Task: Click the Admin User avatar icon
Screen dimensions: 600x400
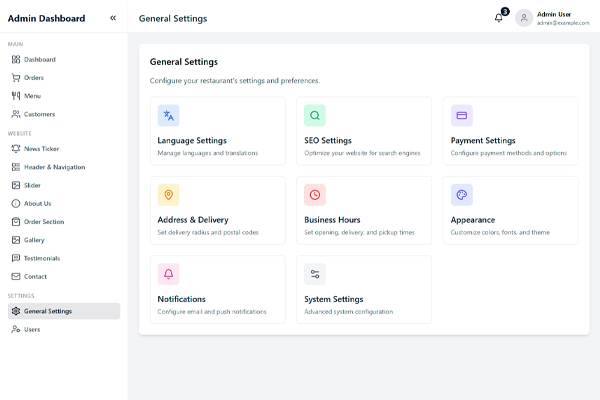Action: point(524,18)
